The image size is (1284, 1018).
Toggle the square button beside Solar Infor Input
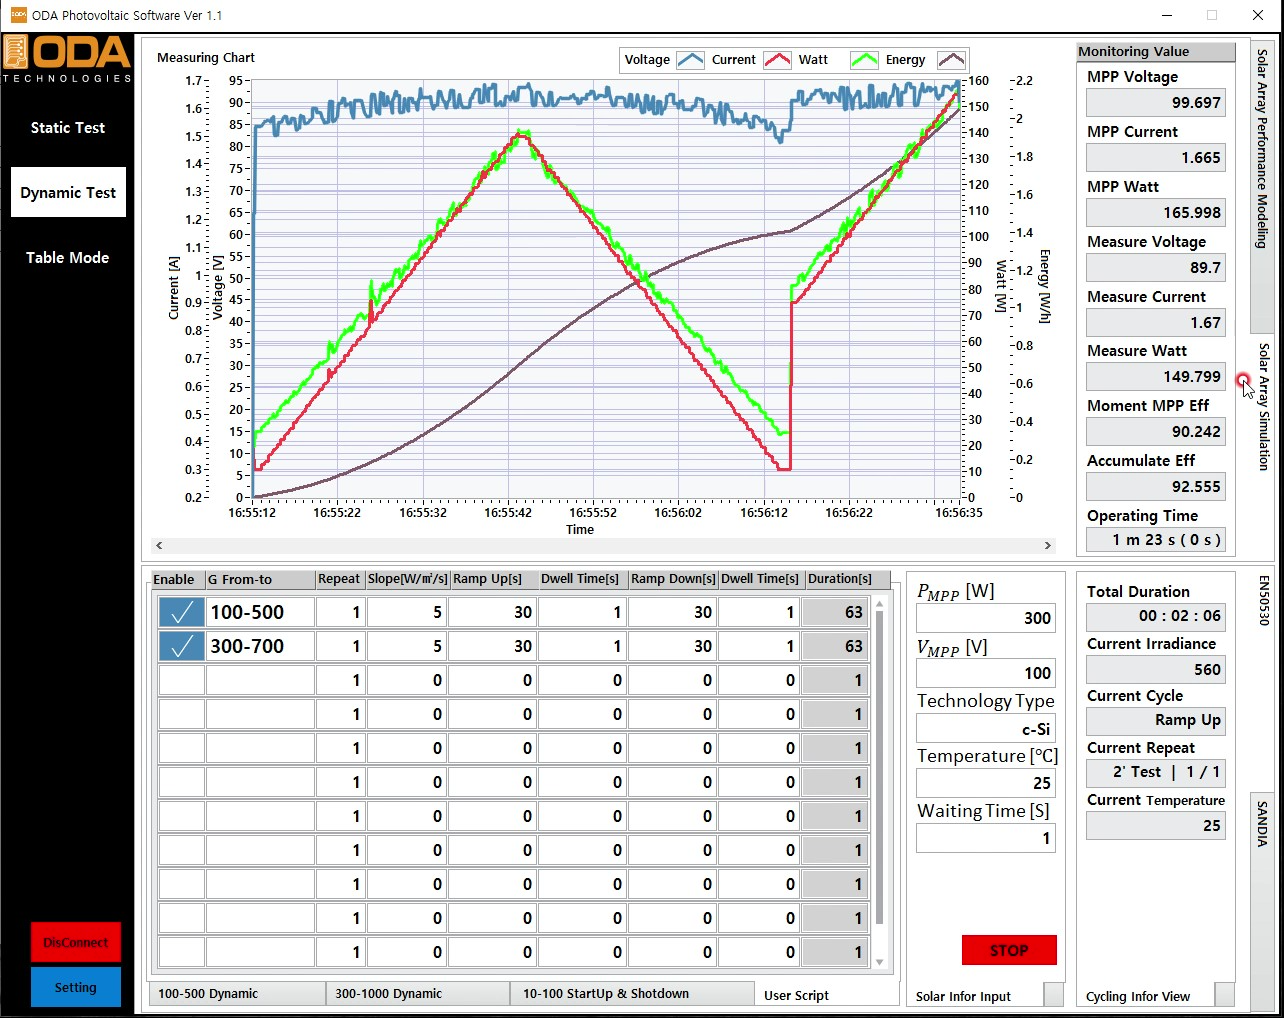click(x=1053, y=994)
